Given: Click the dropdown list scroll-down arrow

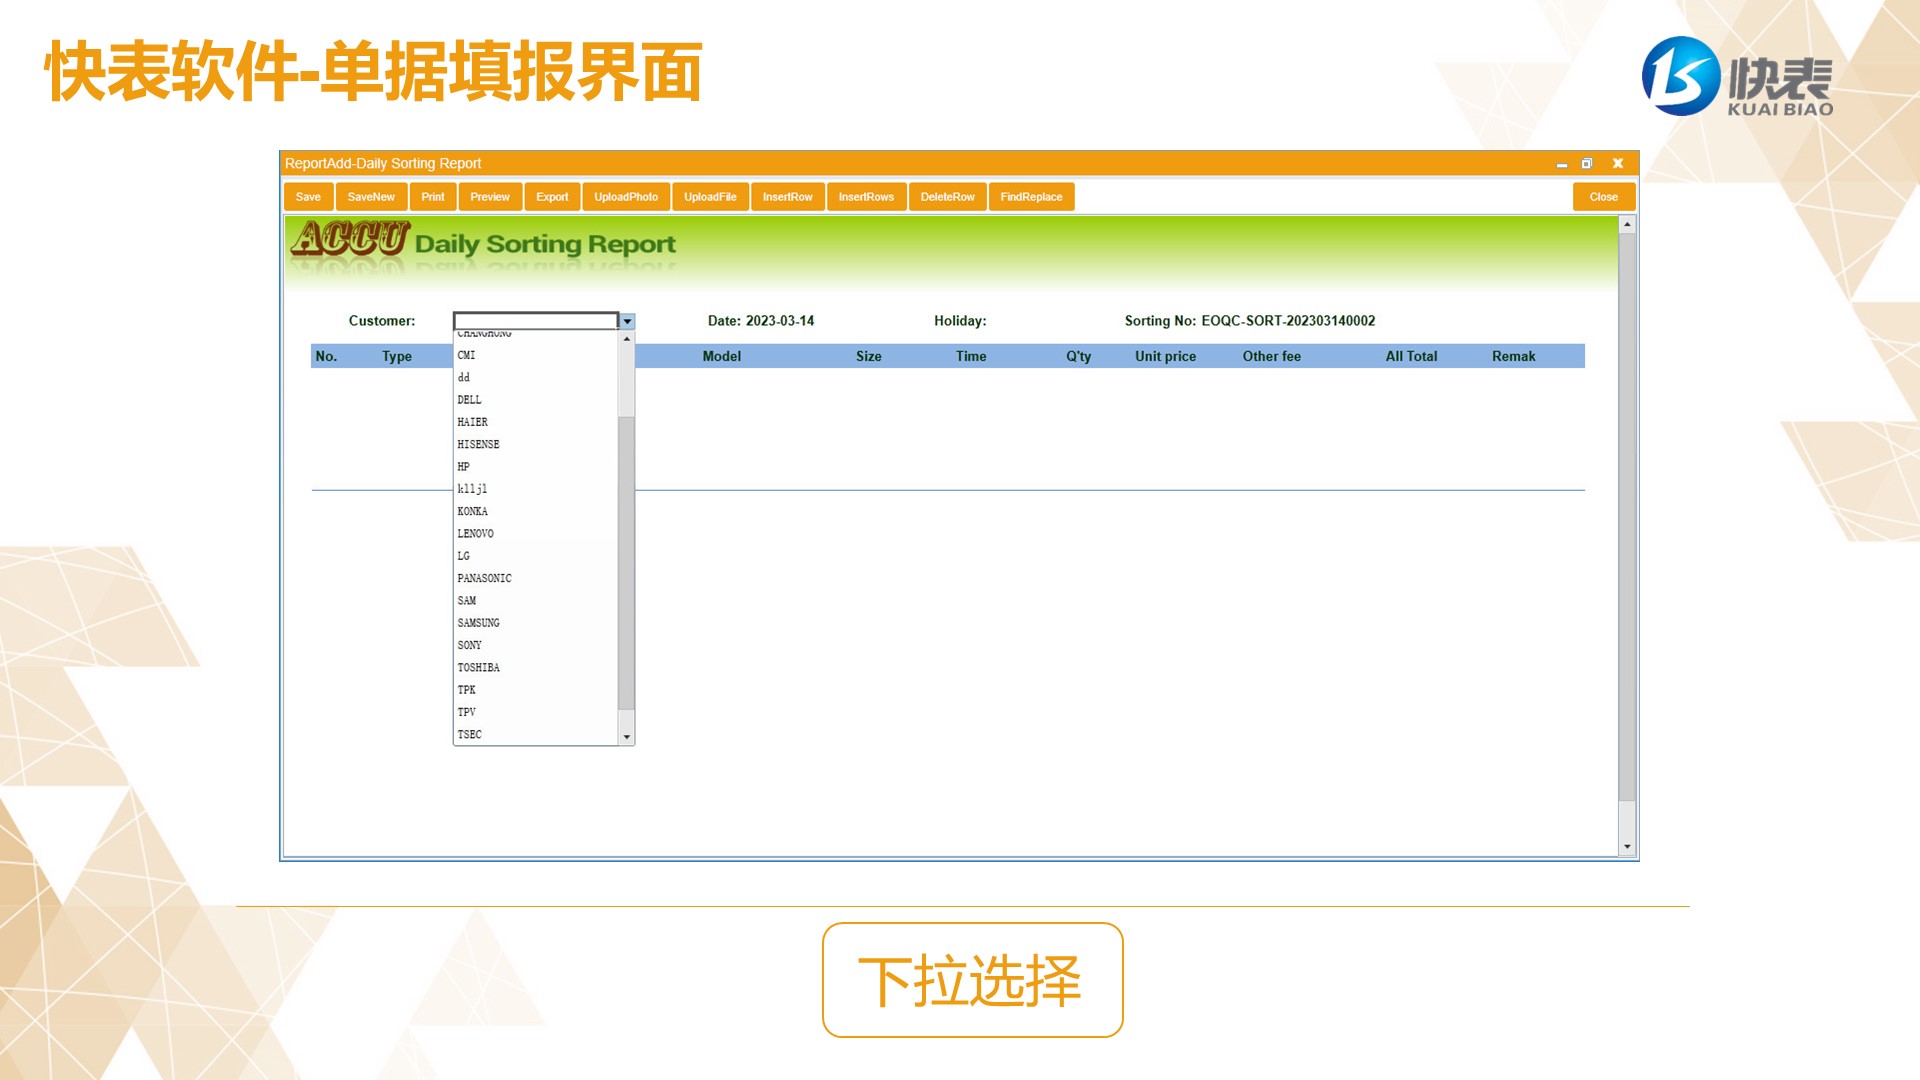Looking at the screenshot, I should [x=627, y=737].
